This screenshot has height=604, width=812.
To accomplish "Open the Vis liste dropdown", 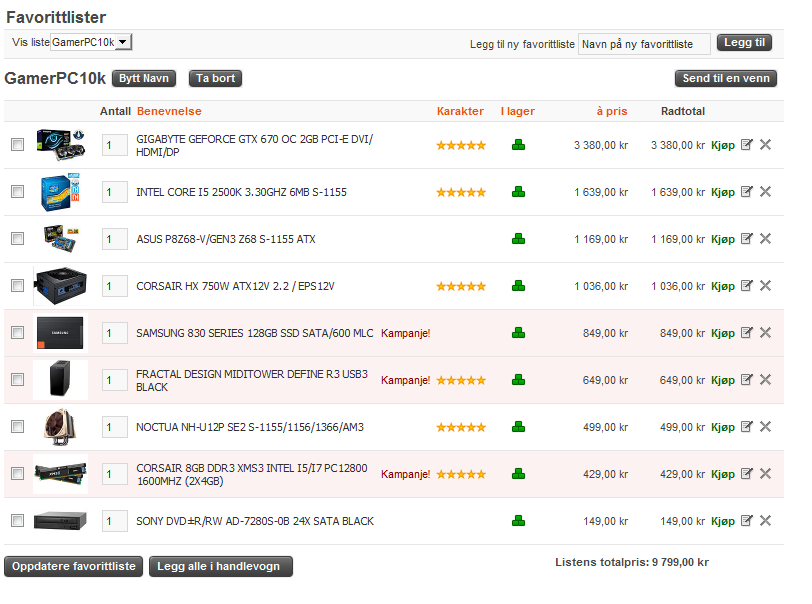I will 91,42.
